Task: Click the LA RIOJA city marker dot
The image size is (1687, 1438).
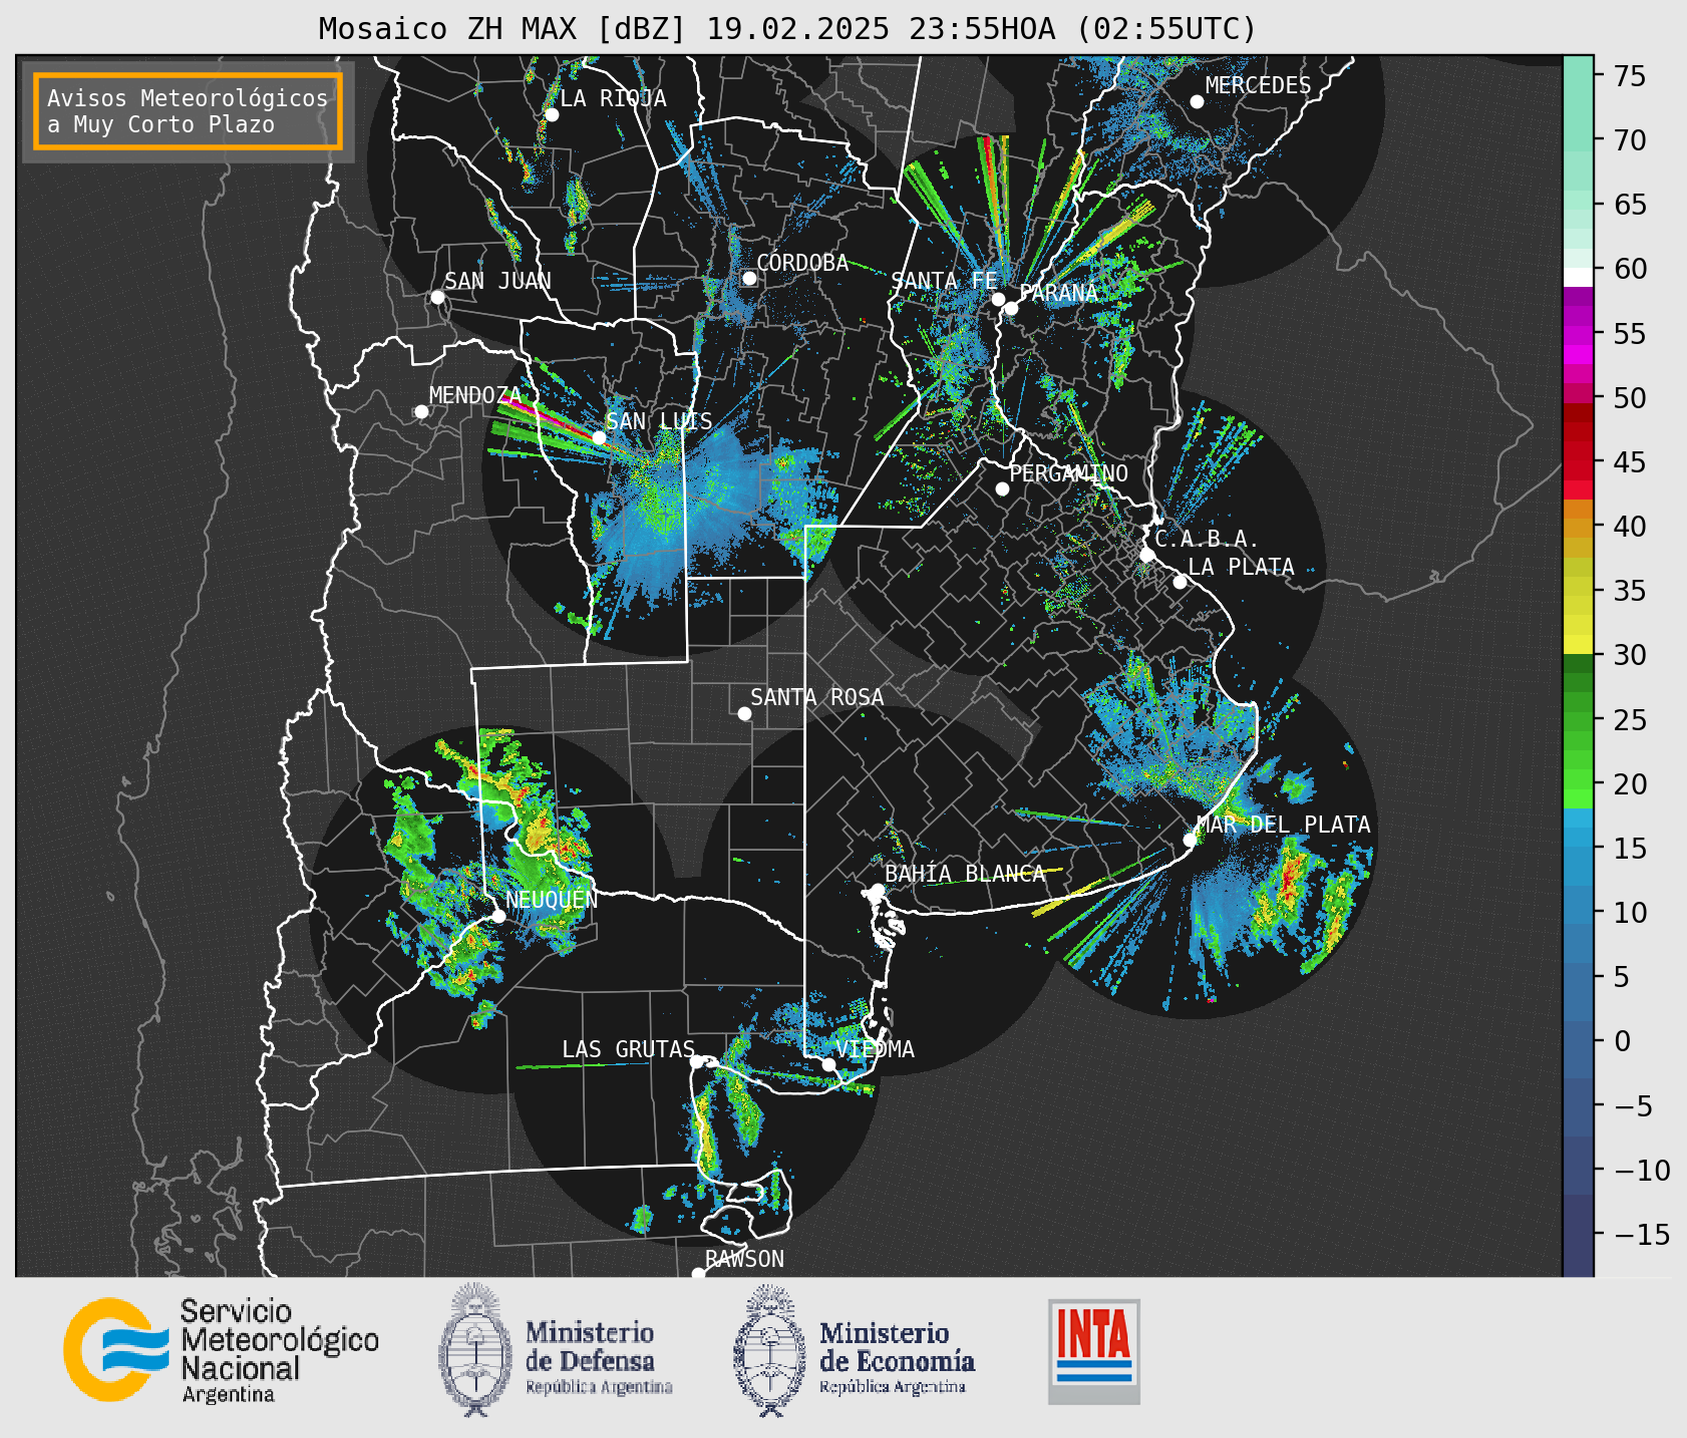Action: coord(551,115)
